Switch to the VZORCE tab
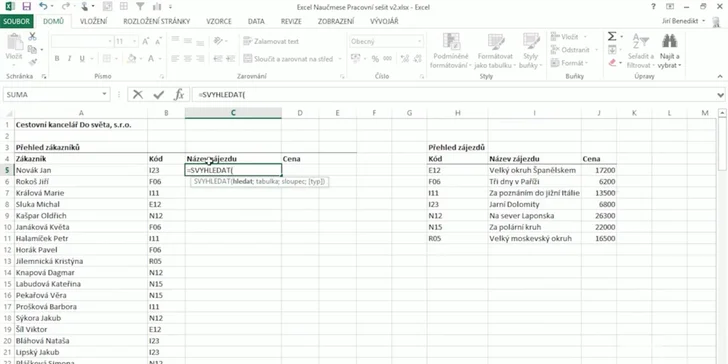The height and width of the screenshot is (364, 728). (219, 21)
